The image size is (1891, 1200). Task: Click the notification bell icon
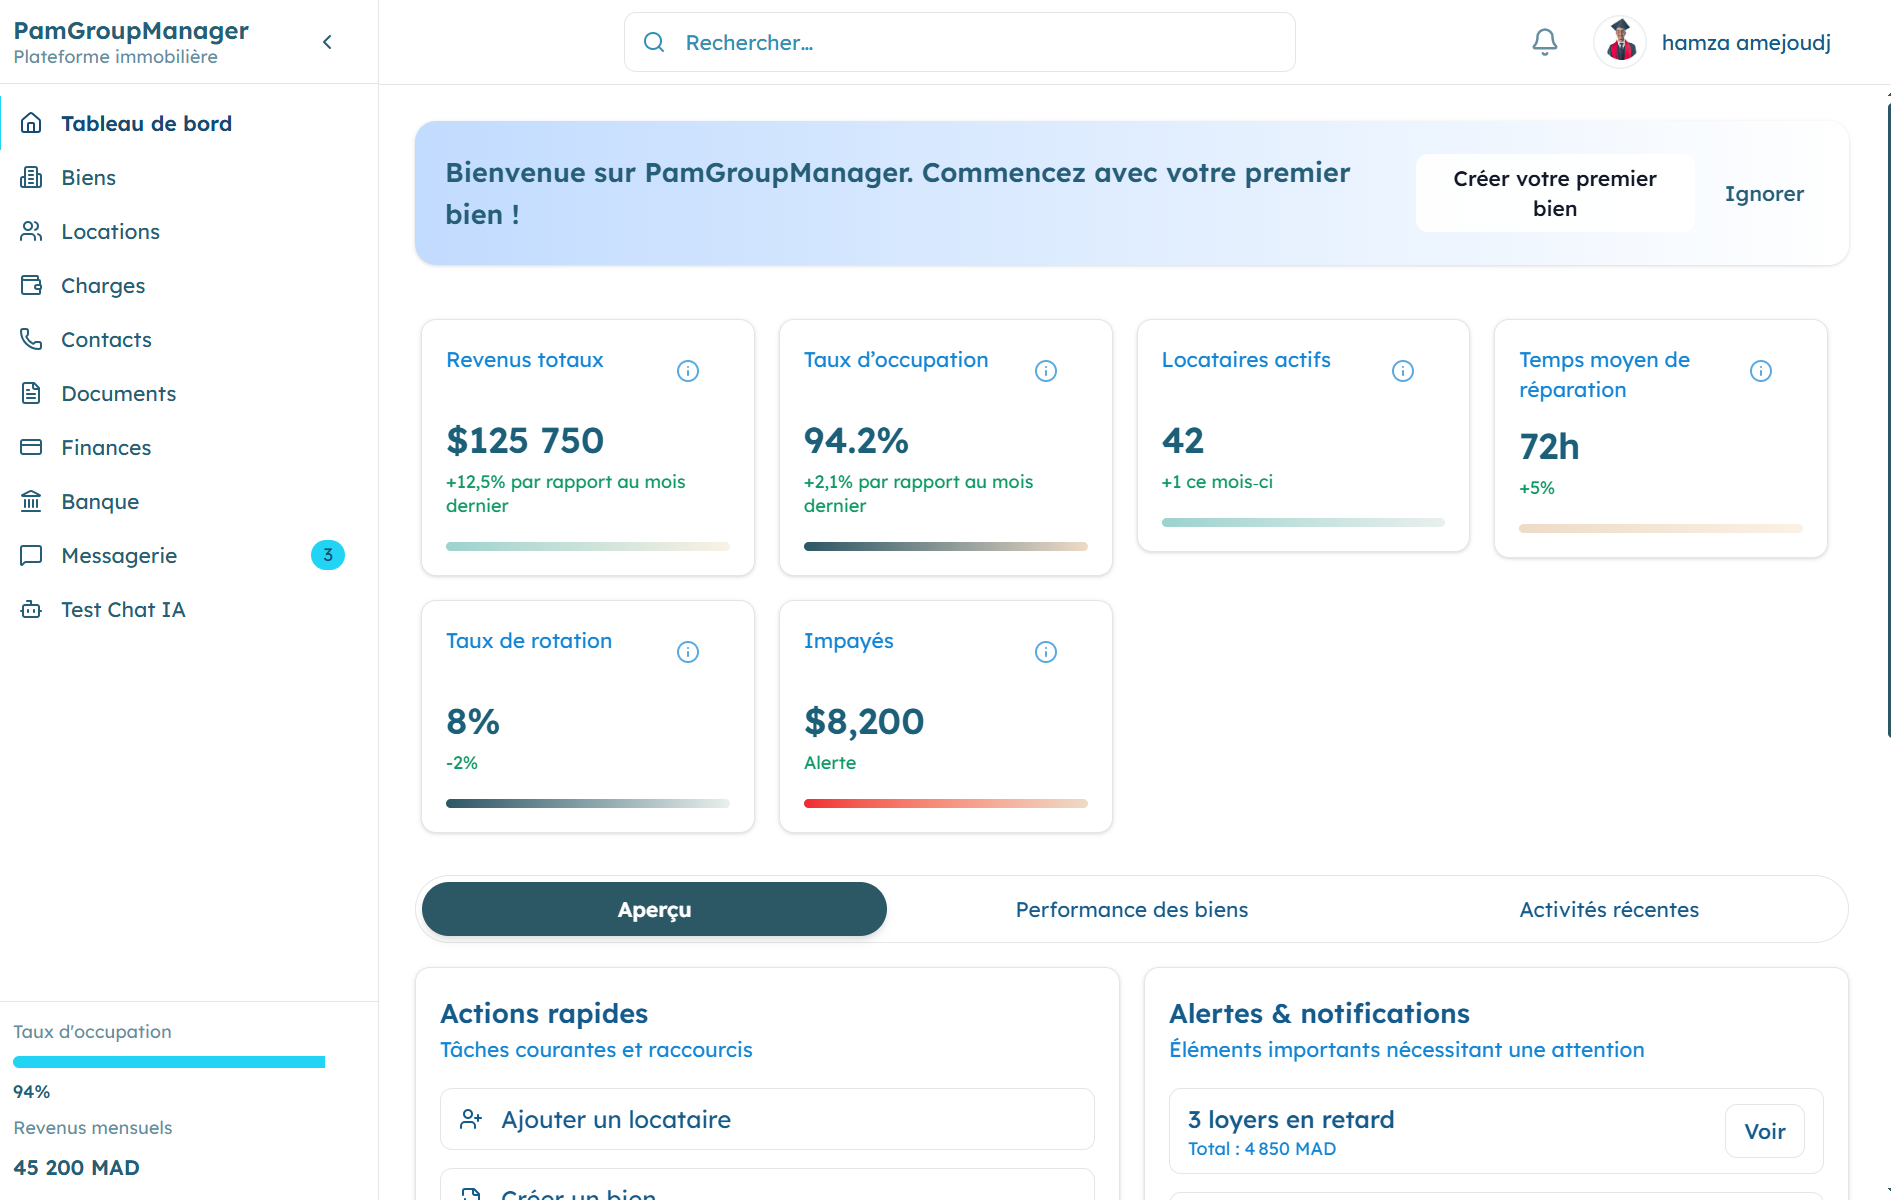[x=1543, y=42]
